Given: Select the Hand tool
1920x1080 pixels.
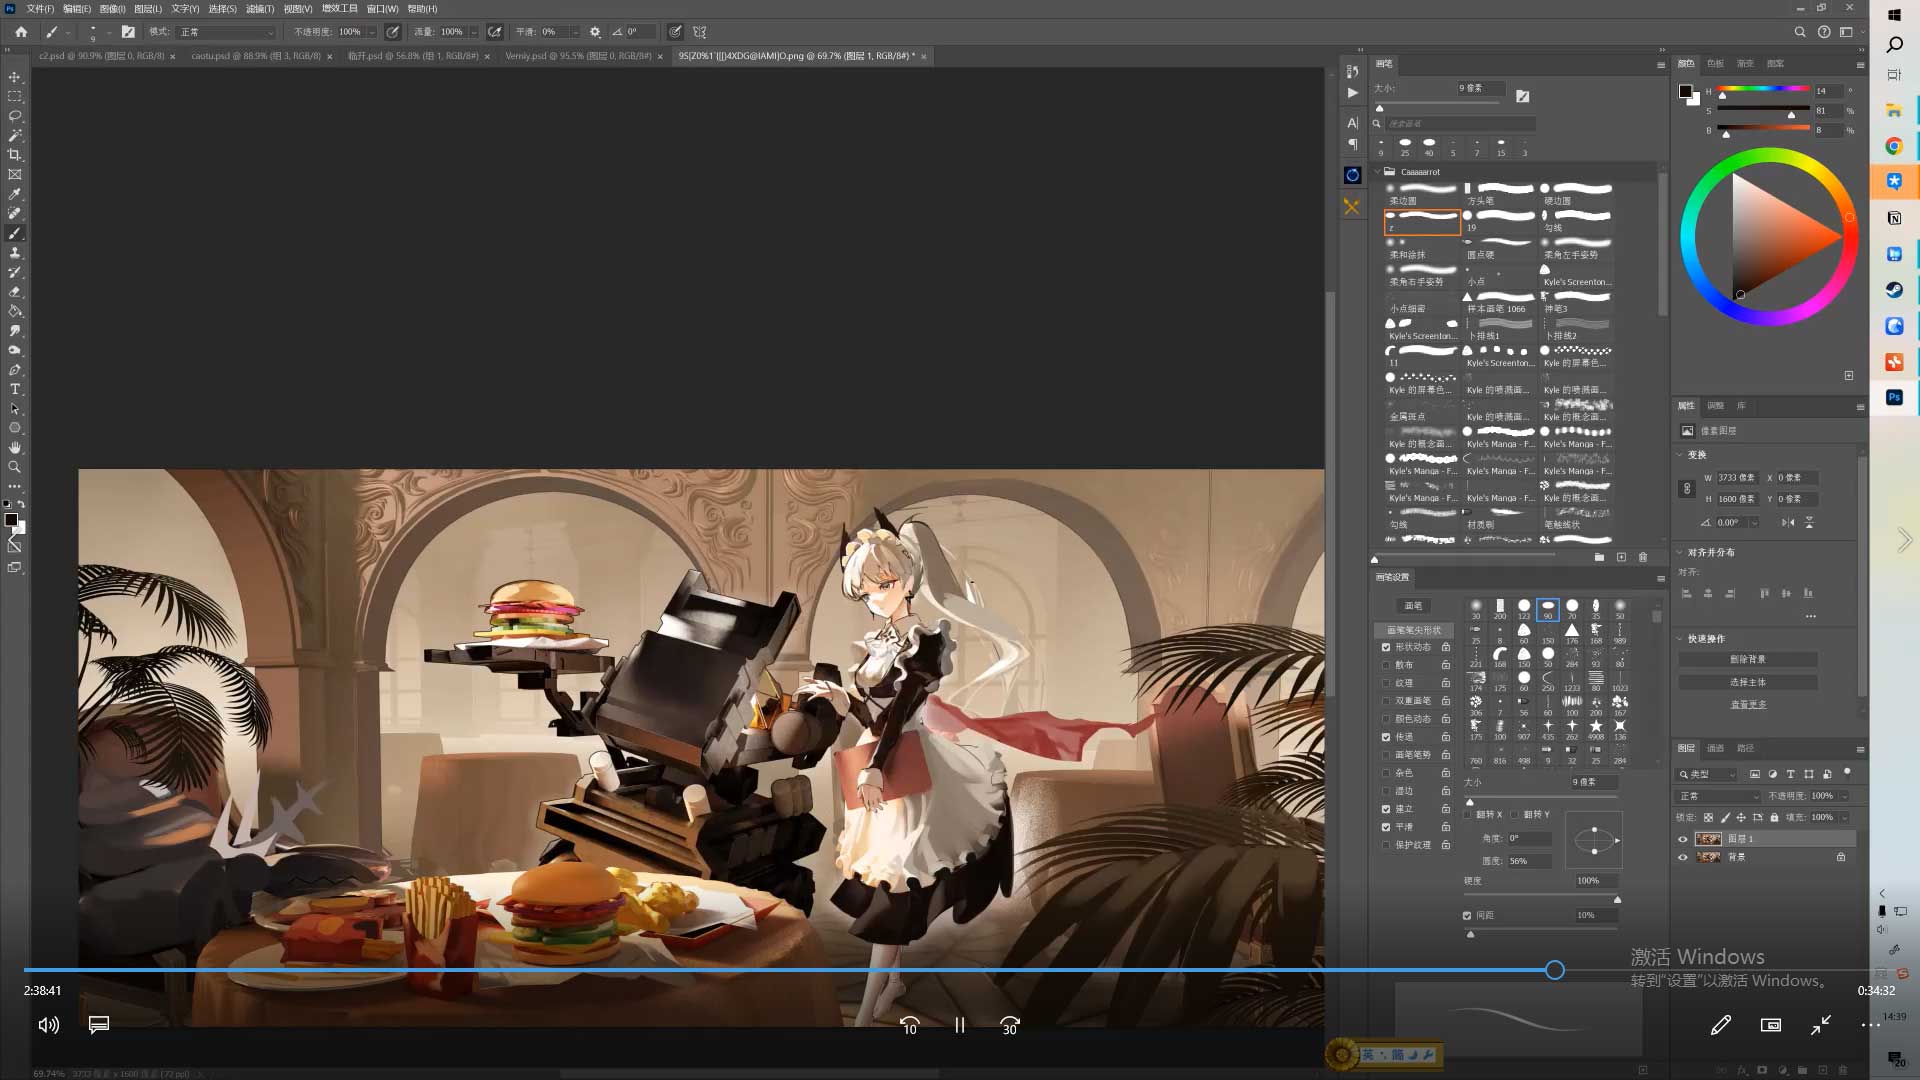Looking at the screenshot, I should pos(14,447).
